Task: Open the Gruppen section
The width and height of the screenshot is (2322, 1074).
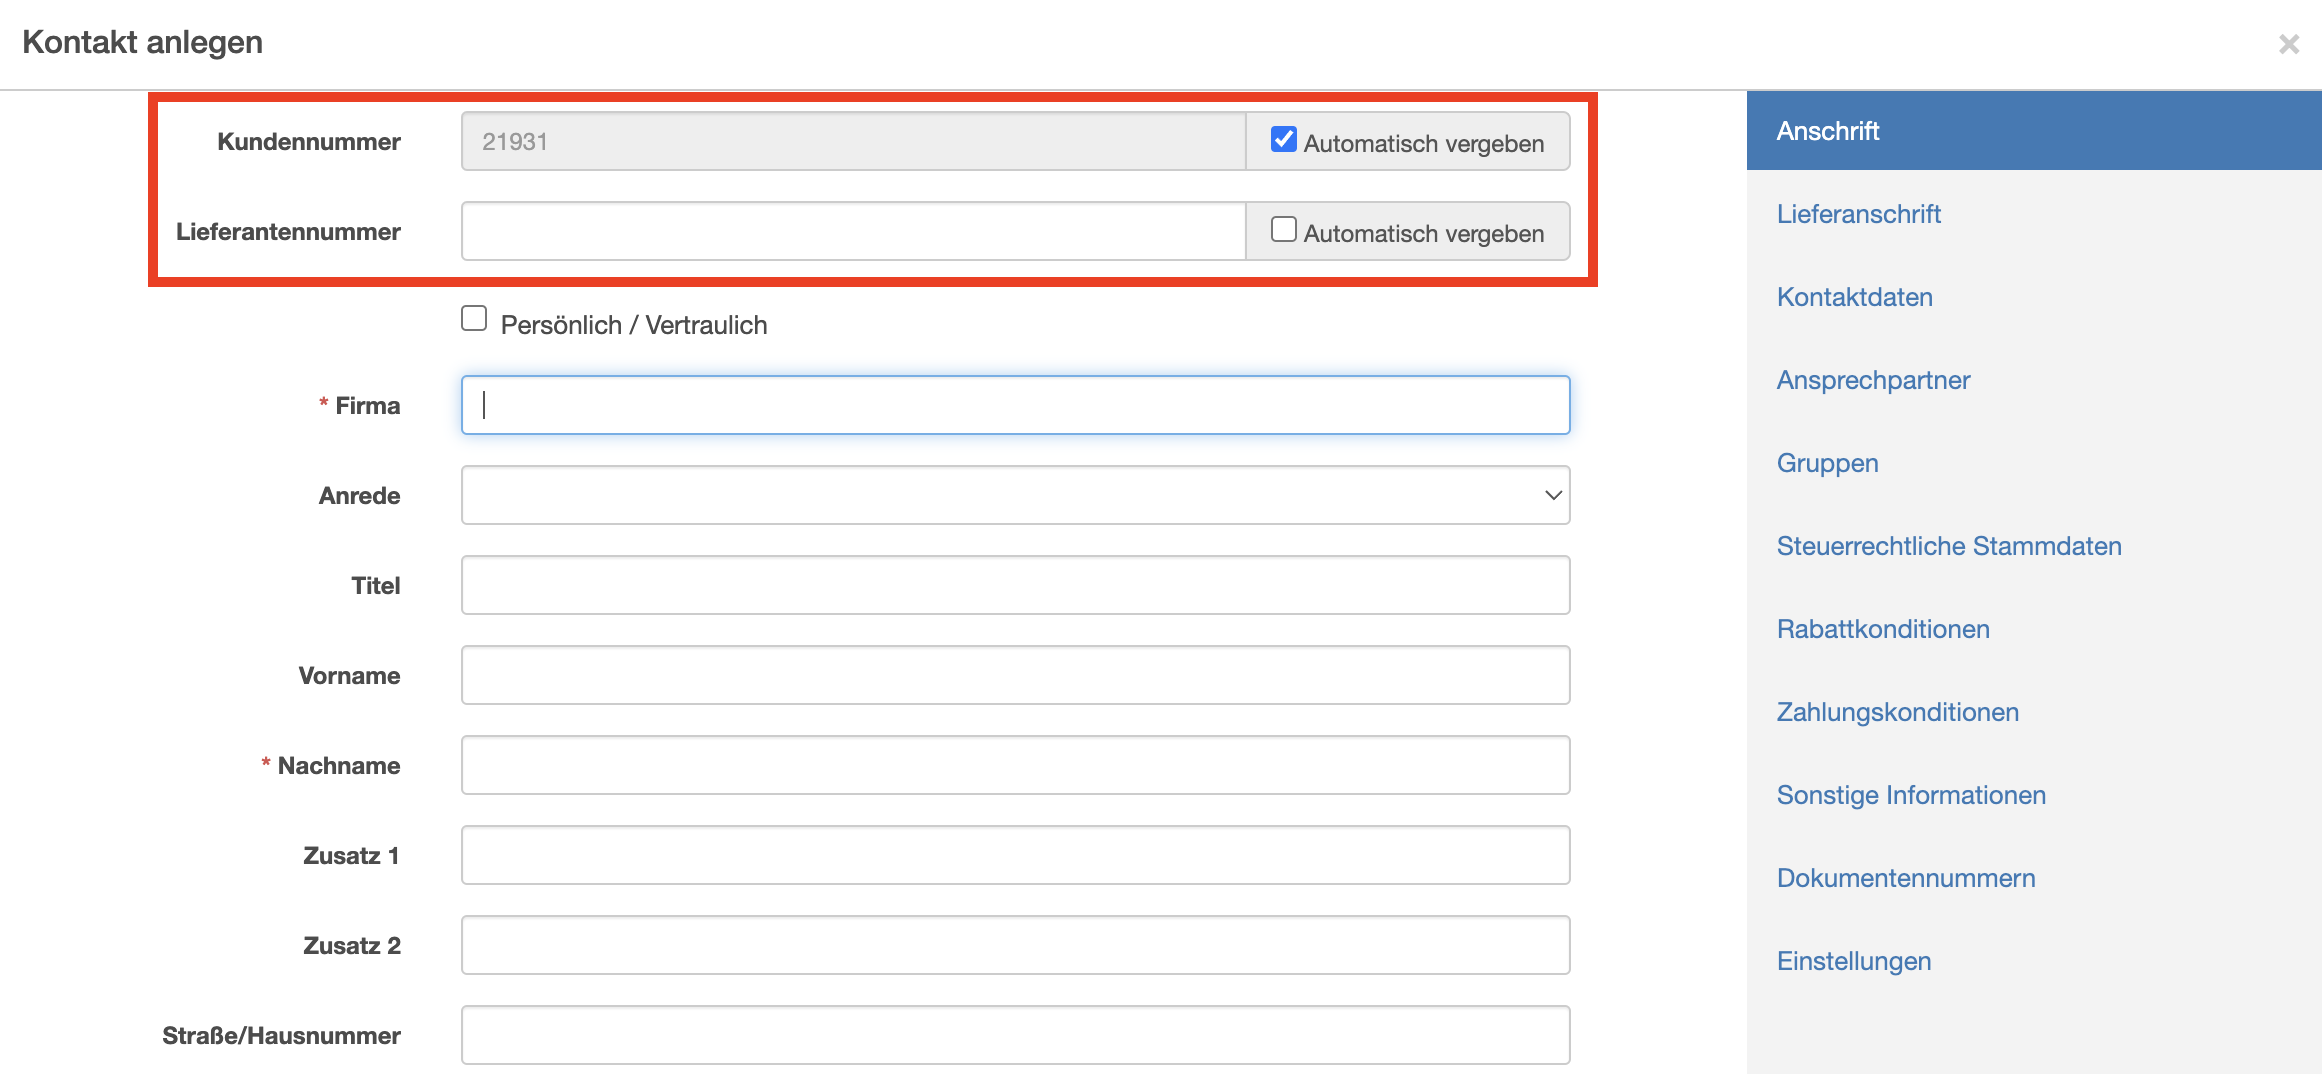Action: [x=1827, y=463]
